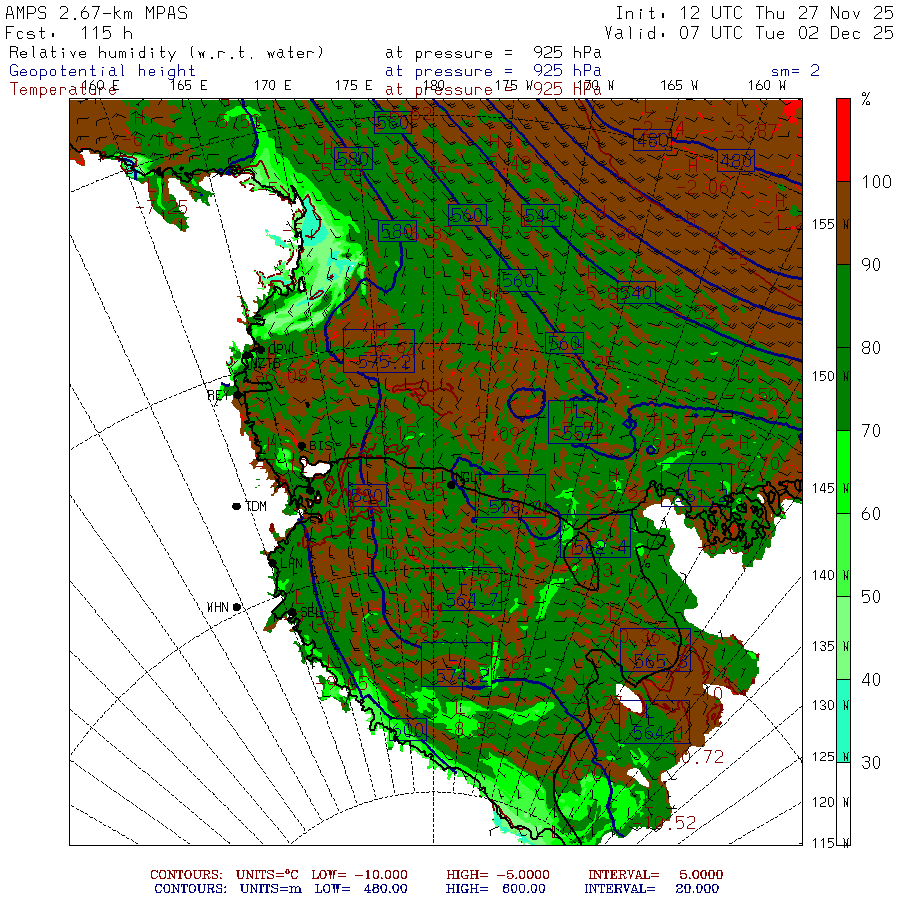Click the white below-30% color bar segment
Viewport: 900px width, 900px height.
pos(843,804)
